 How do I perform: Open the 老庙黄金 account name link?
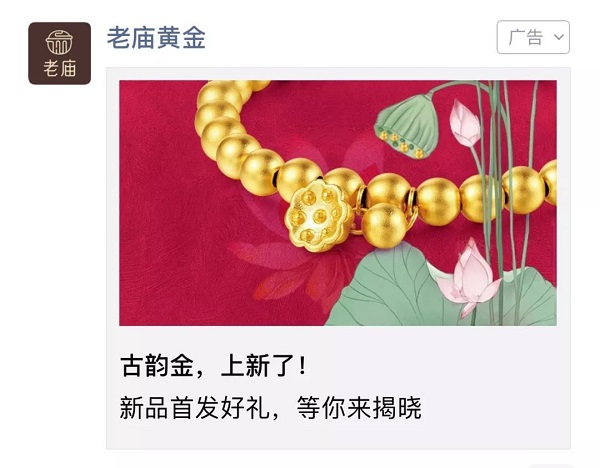point(156,38)
